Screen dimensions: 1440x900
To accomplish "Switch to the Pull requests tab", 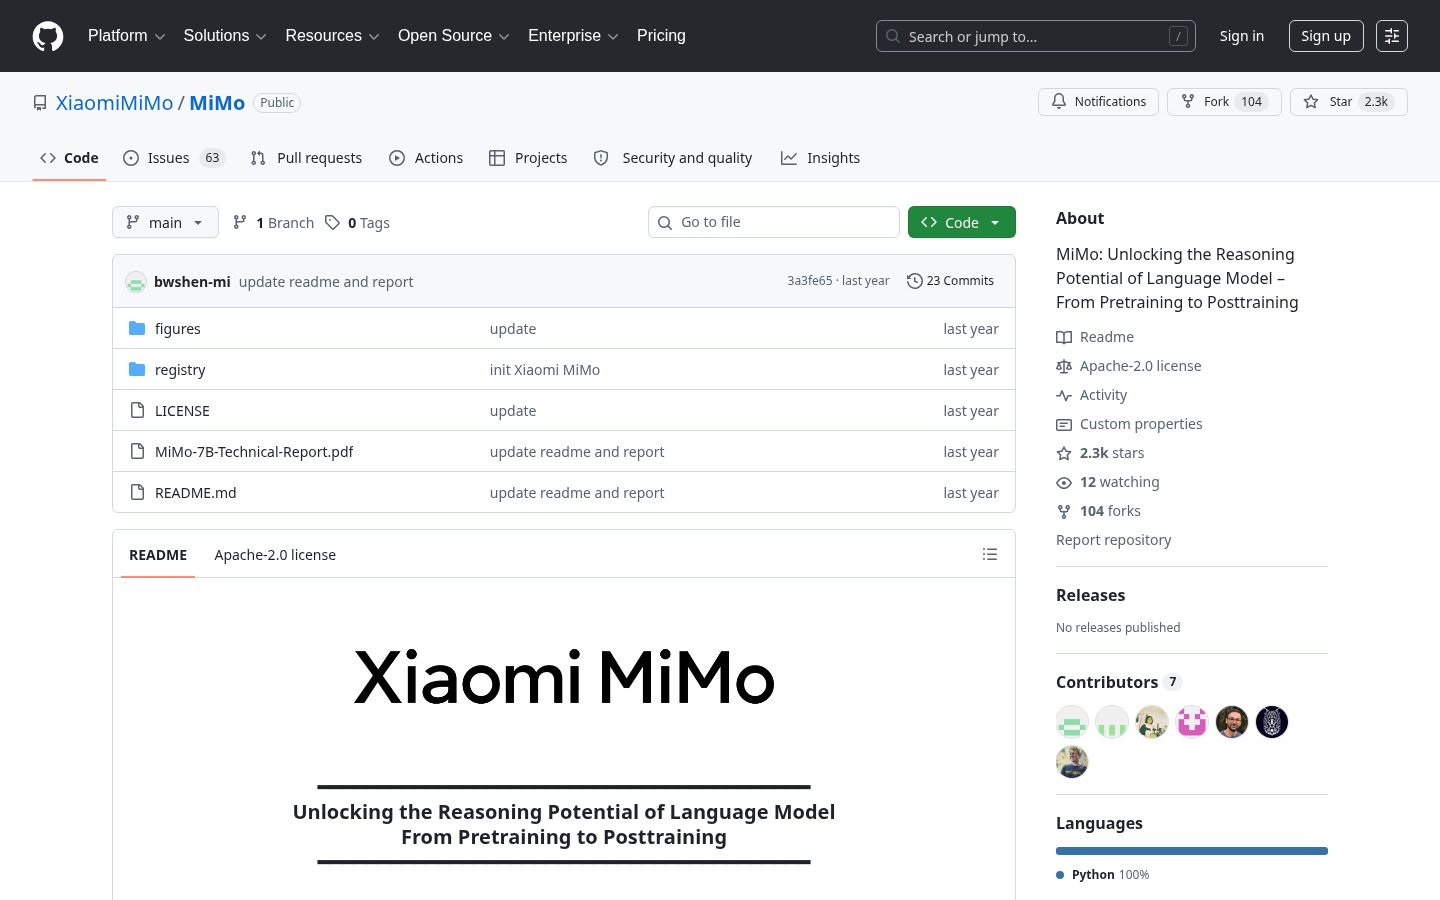I will (x=306, y=158).
